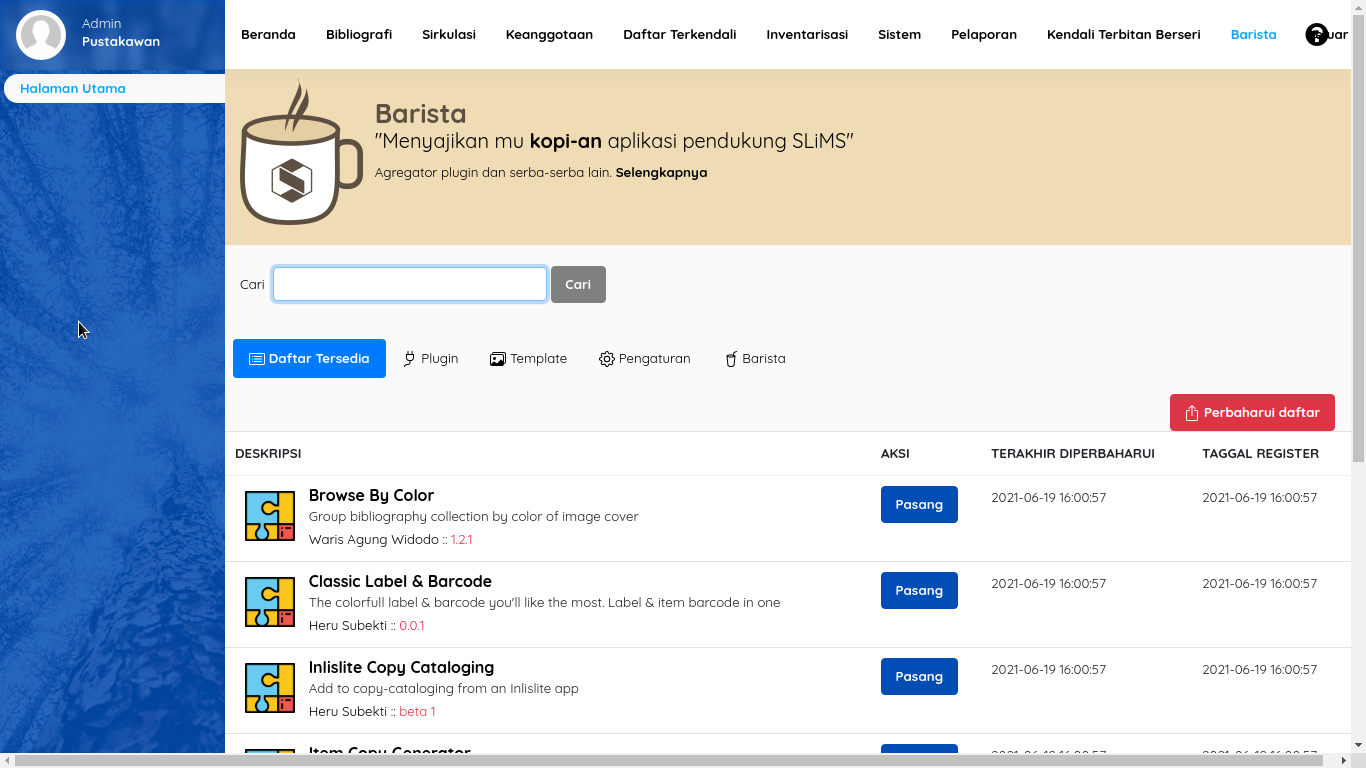Switch to the Barista tab

coord(755,359)
